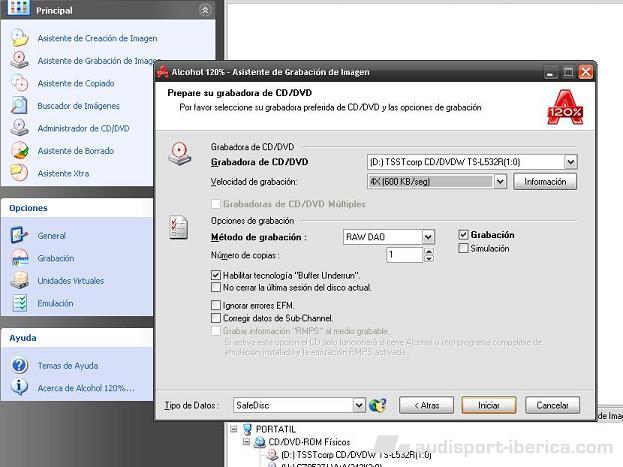The image size is (623, 467).
Task: Click the globe icon beside Tipo de Datos
Action: (x=377, y=405)
